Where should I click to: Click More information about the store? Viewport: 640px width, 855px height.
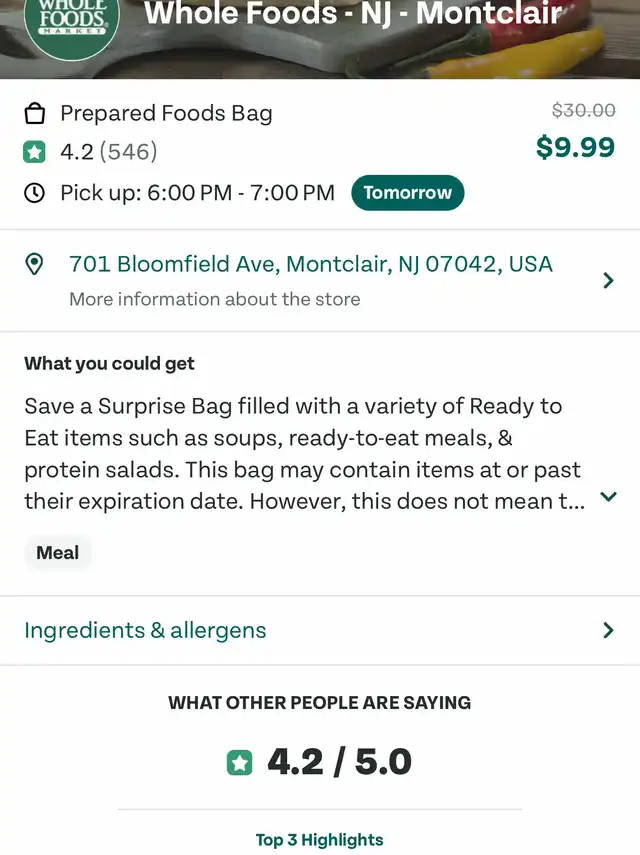tap(214, 299)
